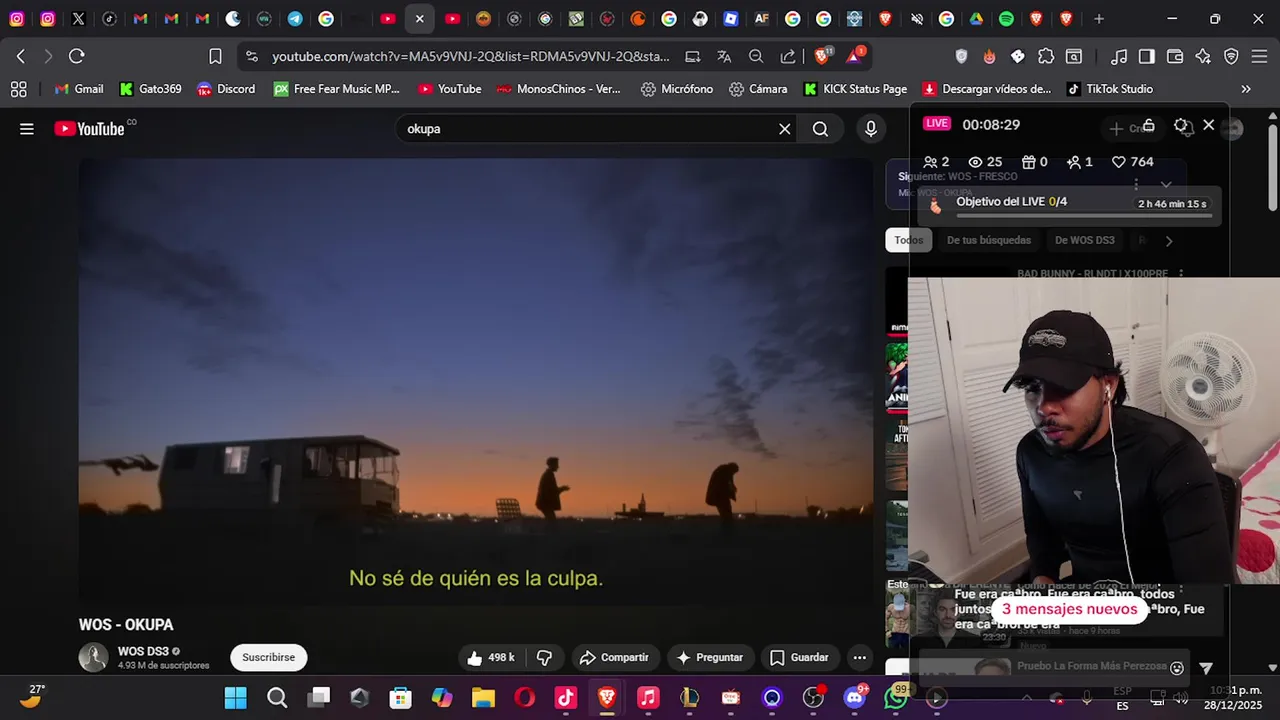
Task: Open Brave wallet icon in toolbar
Action: click(1175, 57)
